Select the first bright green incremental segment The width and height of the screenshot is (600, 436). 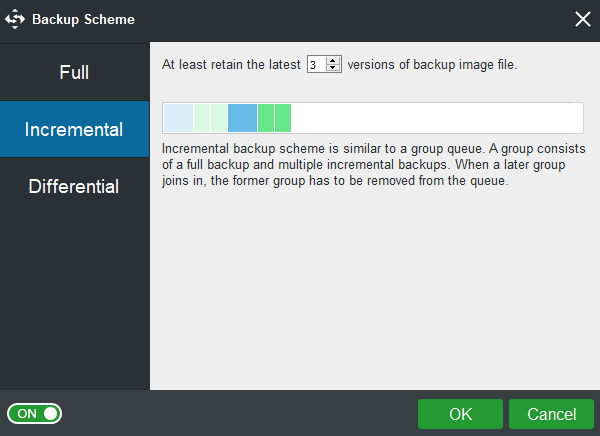point(266,118)
